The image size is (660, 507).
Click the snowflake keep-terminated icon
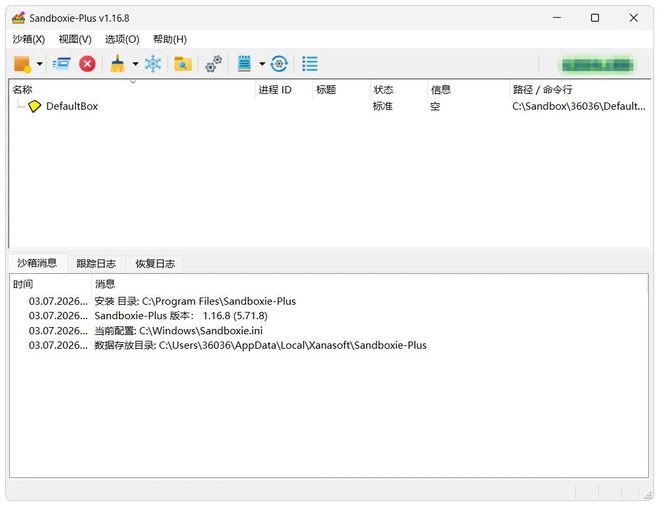tap(153, 64)
